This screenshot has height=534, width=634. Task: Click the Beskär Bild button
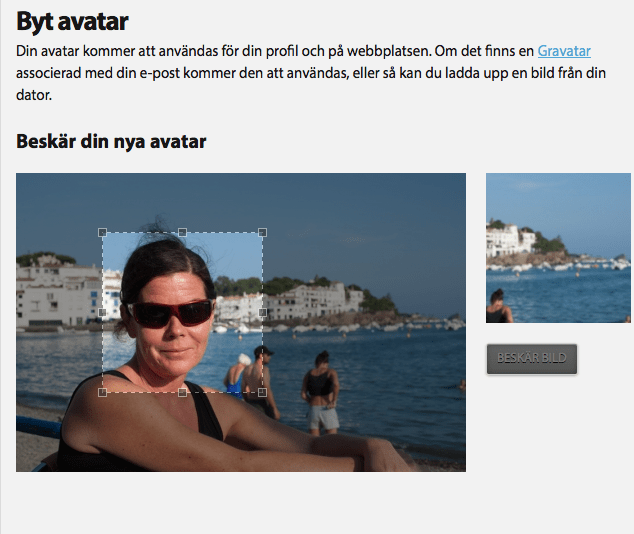pyautogui.click(x=532, y=359)
